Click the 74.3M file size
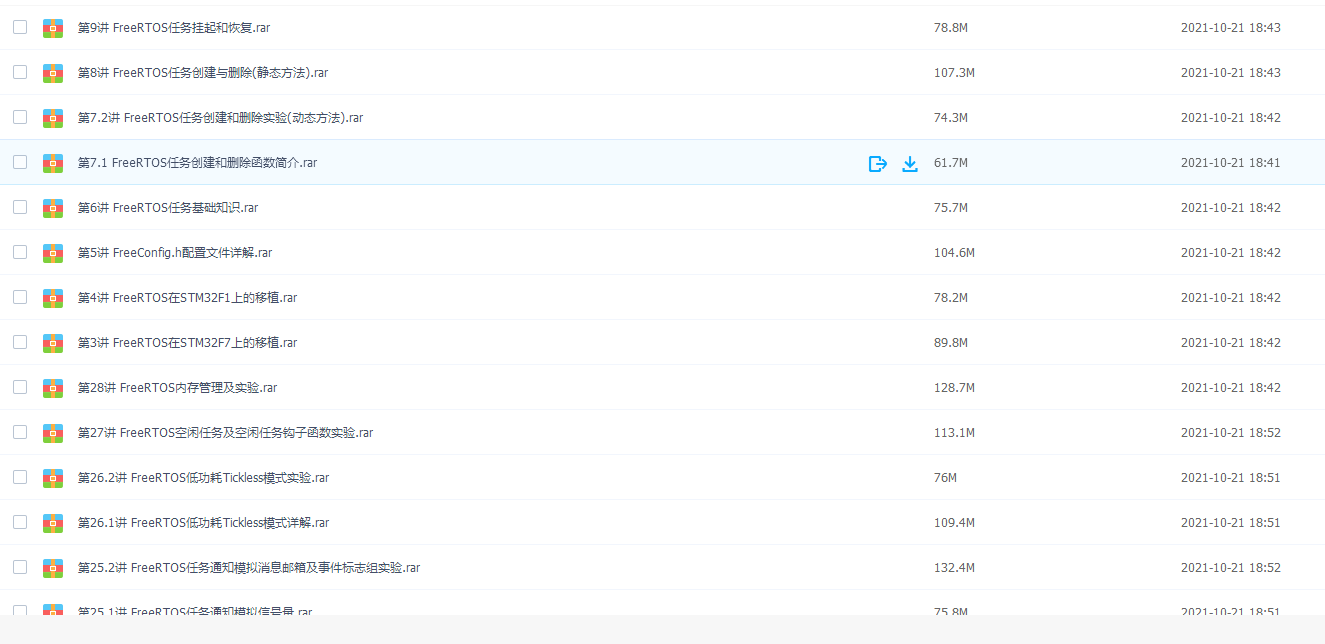The image size is (1325, 644). (950, 118)
